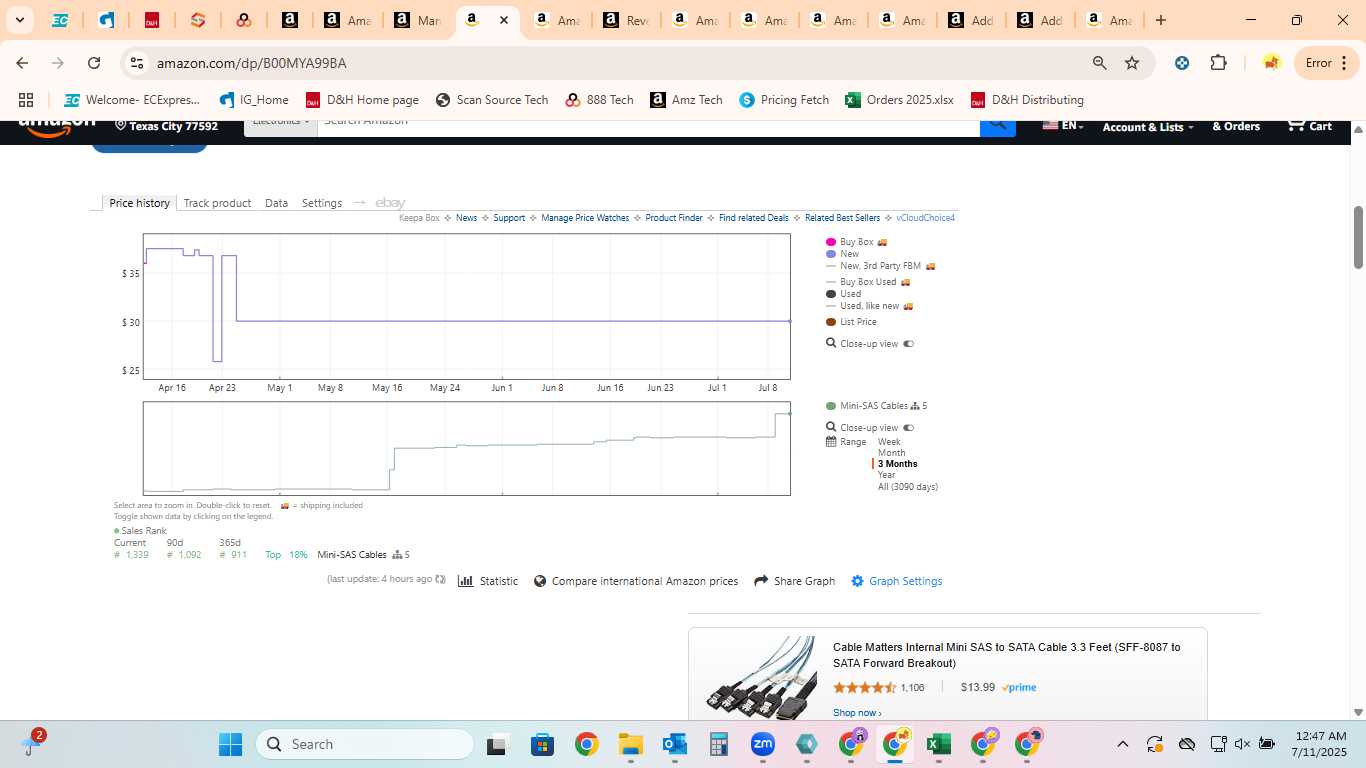The width and height of the screenshot is (1366, 768).
Task: Switch to the Data tab
Action: pyautogui.click(x=276, y=203)
